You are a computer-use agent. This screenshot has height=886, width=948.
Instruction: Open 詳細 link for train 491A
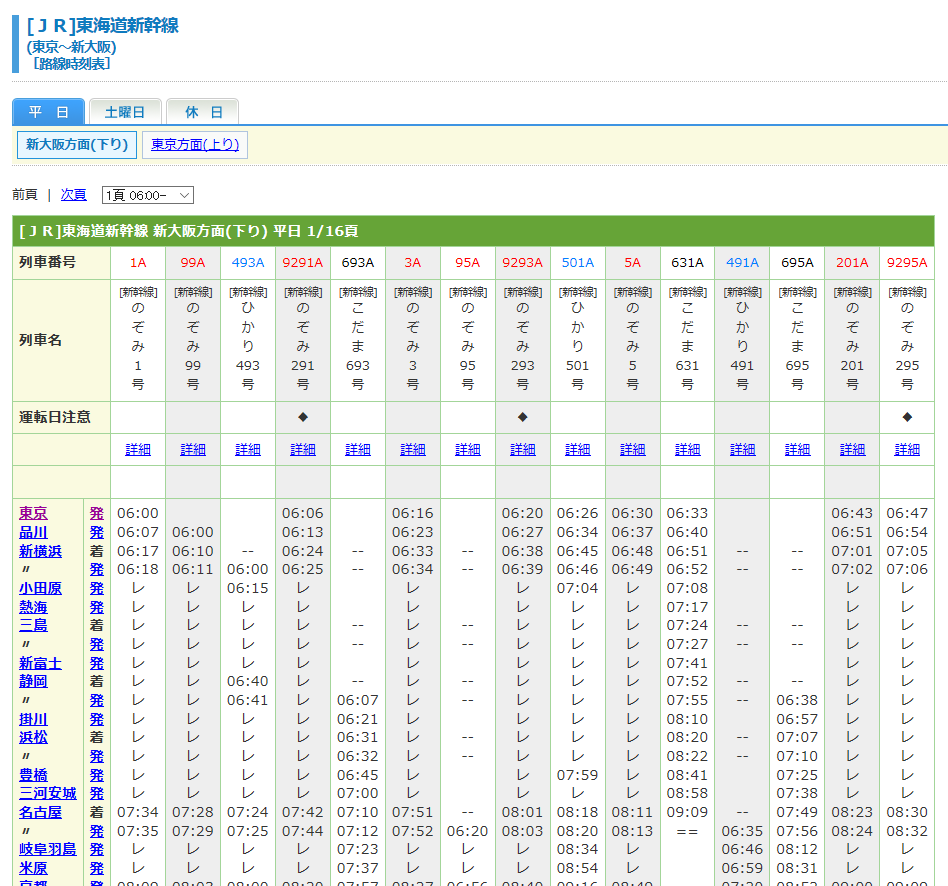742,449
